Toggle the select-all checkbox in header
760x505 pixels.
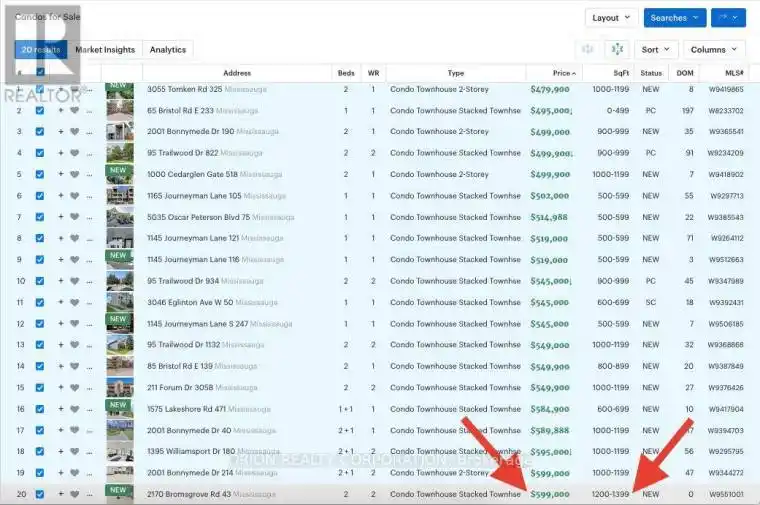click(x=40, y=73)
